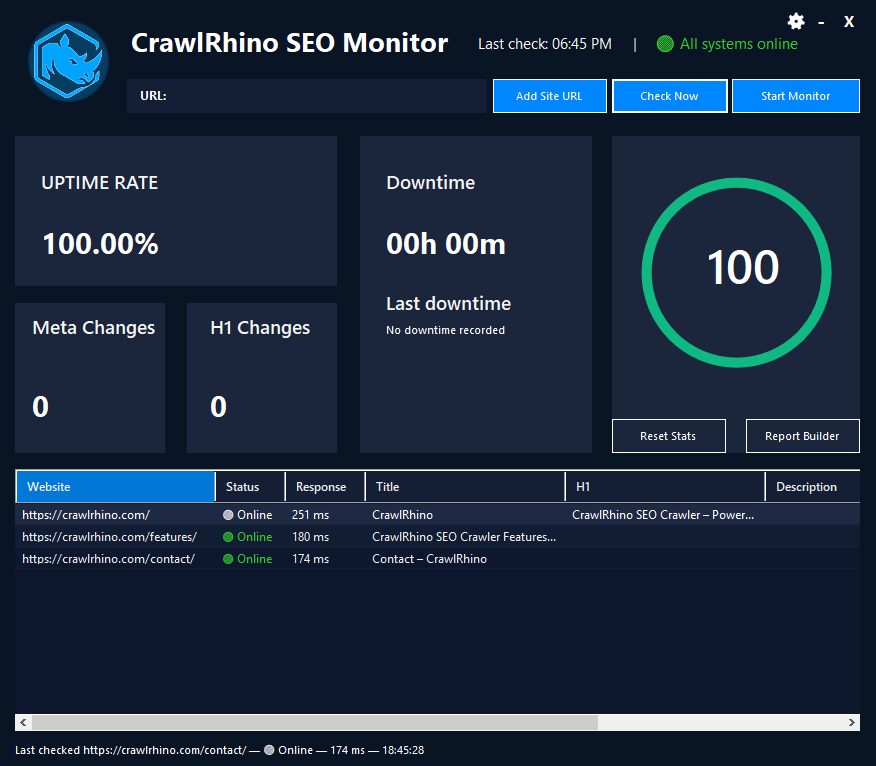Select the https://crawlrhino.com/features/ row
Screen dimensions: 876x766
tap(437, 537)
